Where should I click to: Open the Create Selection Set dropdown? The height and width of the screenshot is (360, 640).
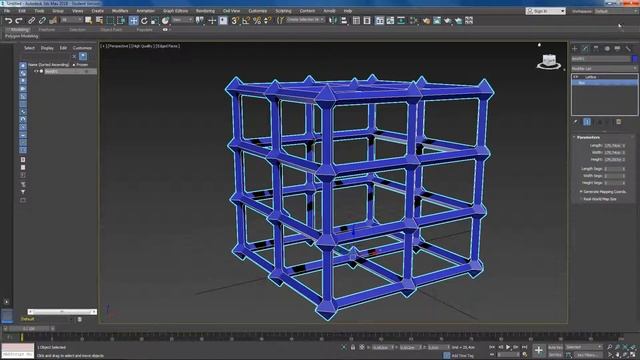[305, 20]
